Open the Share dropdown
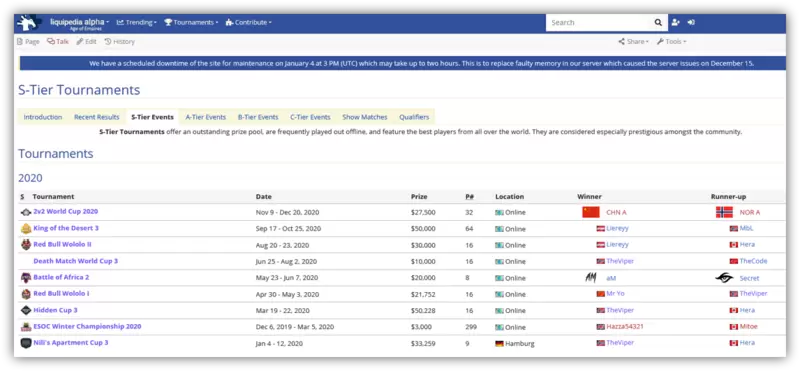 [x=634, y=42]
